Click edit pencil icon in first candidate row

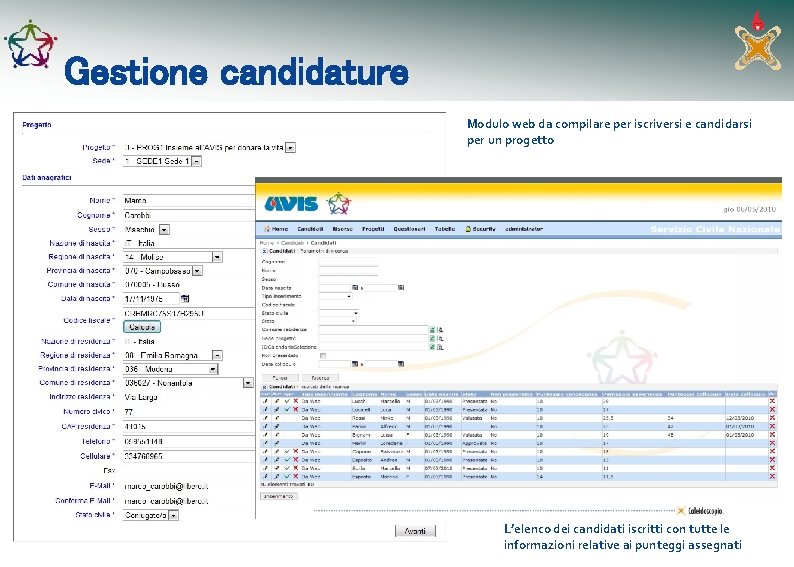point(265,401)
